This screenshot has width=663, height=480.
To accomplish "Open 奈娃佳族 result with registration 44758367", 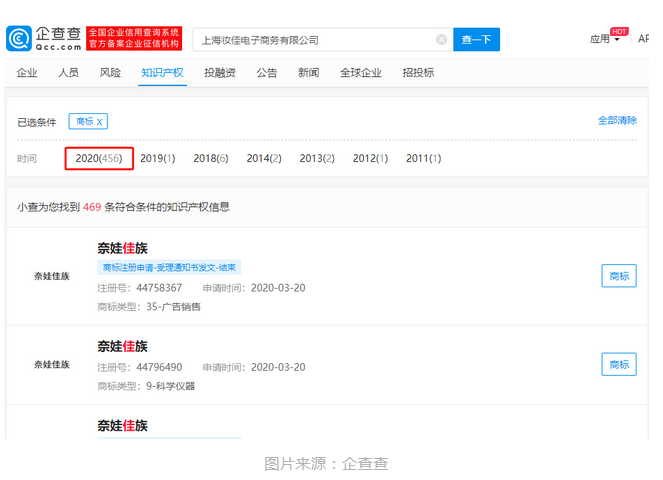I will pyautogui.click(x=123, y=248).
